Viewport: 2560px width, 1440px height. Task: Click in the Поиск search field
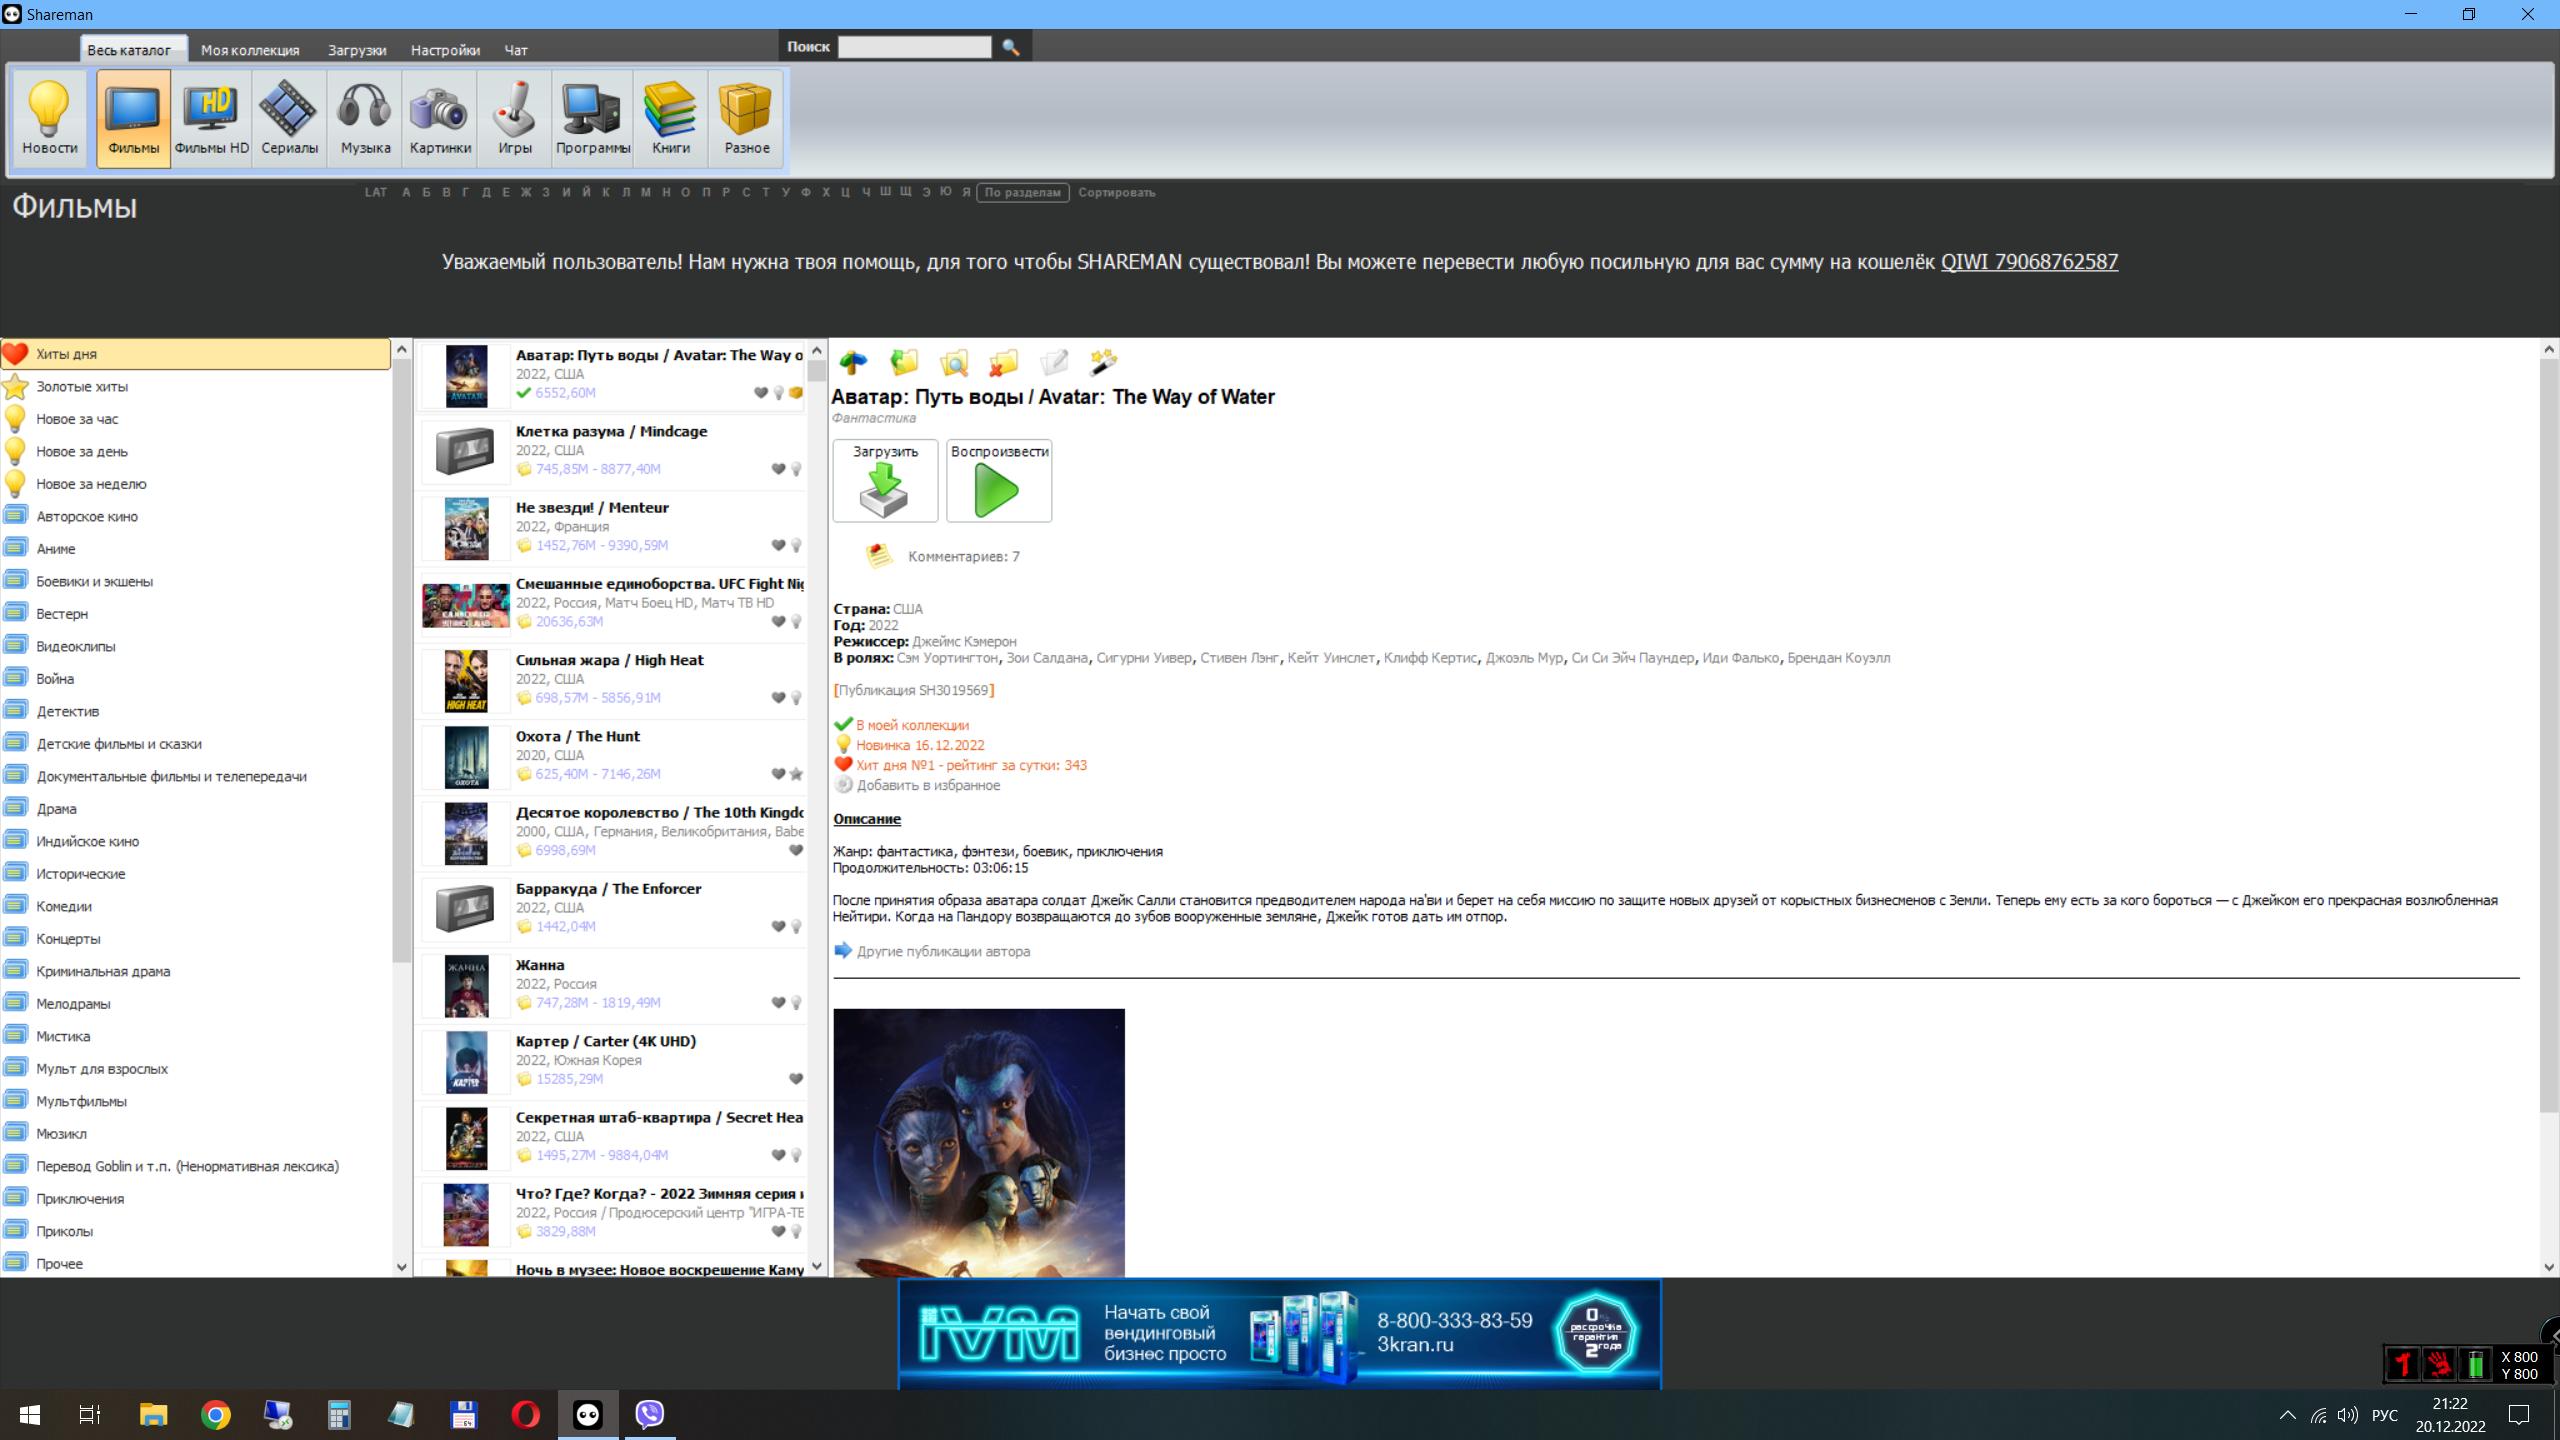coord(914,47)
